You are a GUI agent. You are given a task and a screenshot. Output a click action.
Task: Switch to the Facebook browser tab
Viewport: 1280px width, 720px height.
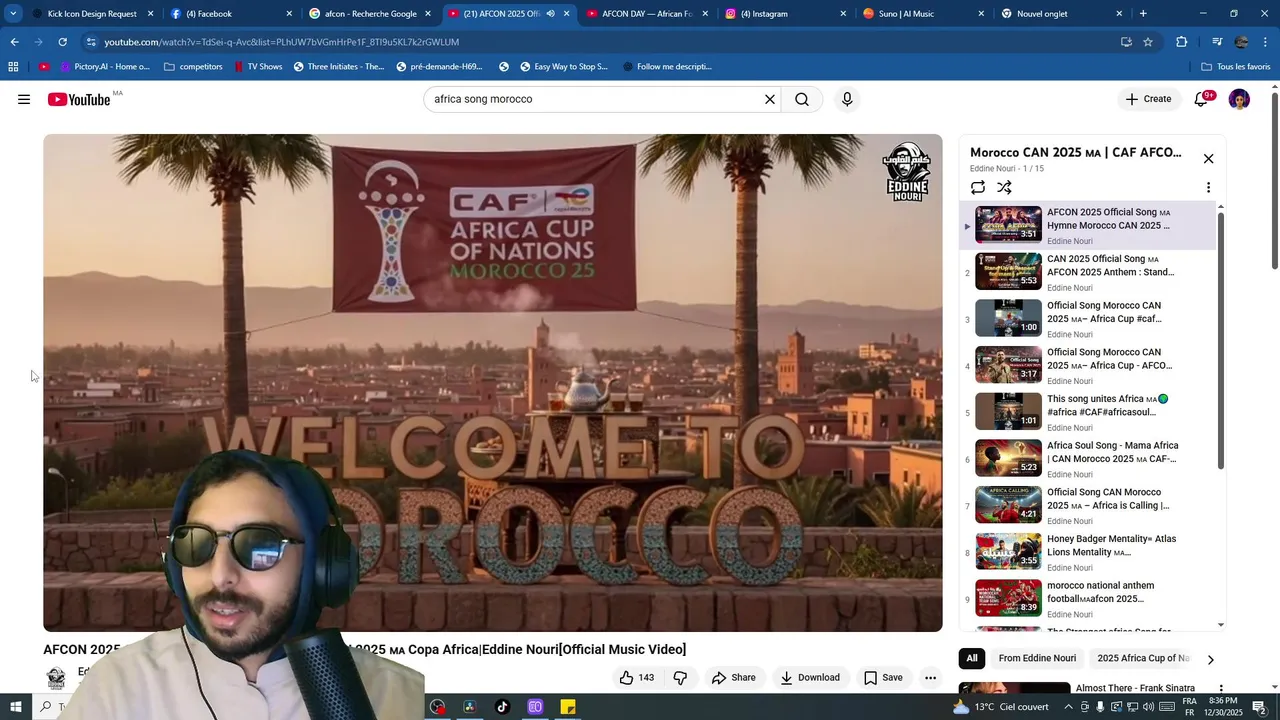pos(230,14)
